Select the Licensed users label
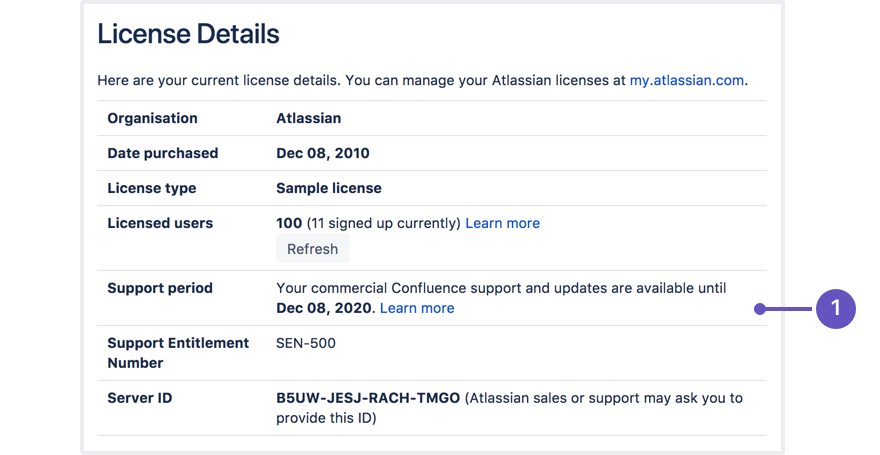Screen dimensions: 880x455 click(x=160, y=223)
